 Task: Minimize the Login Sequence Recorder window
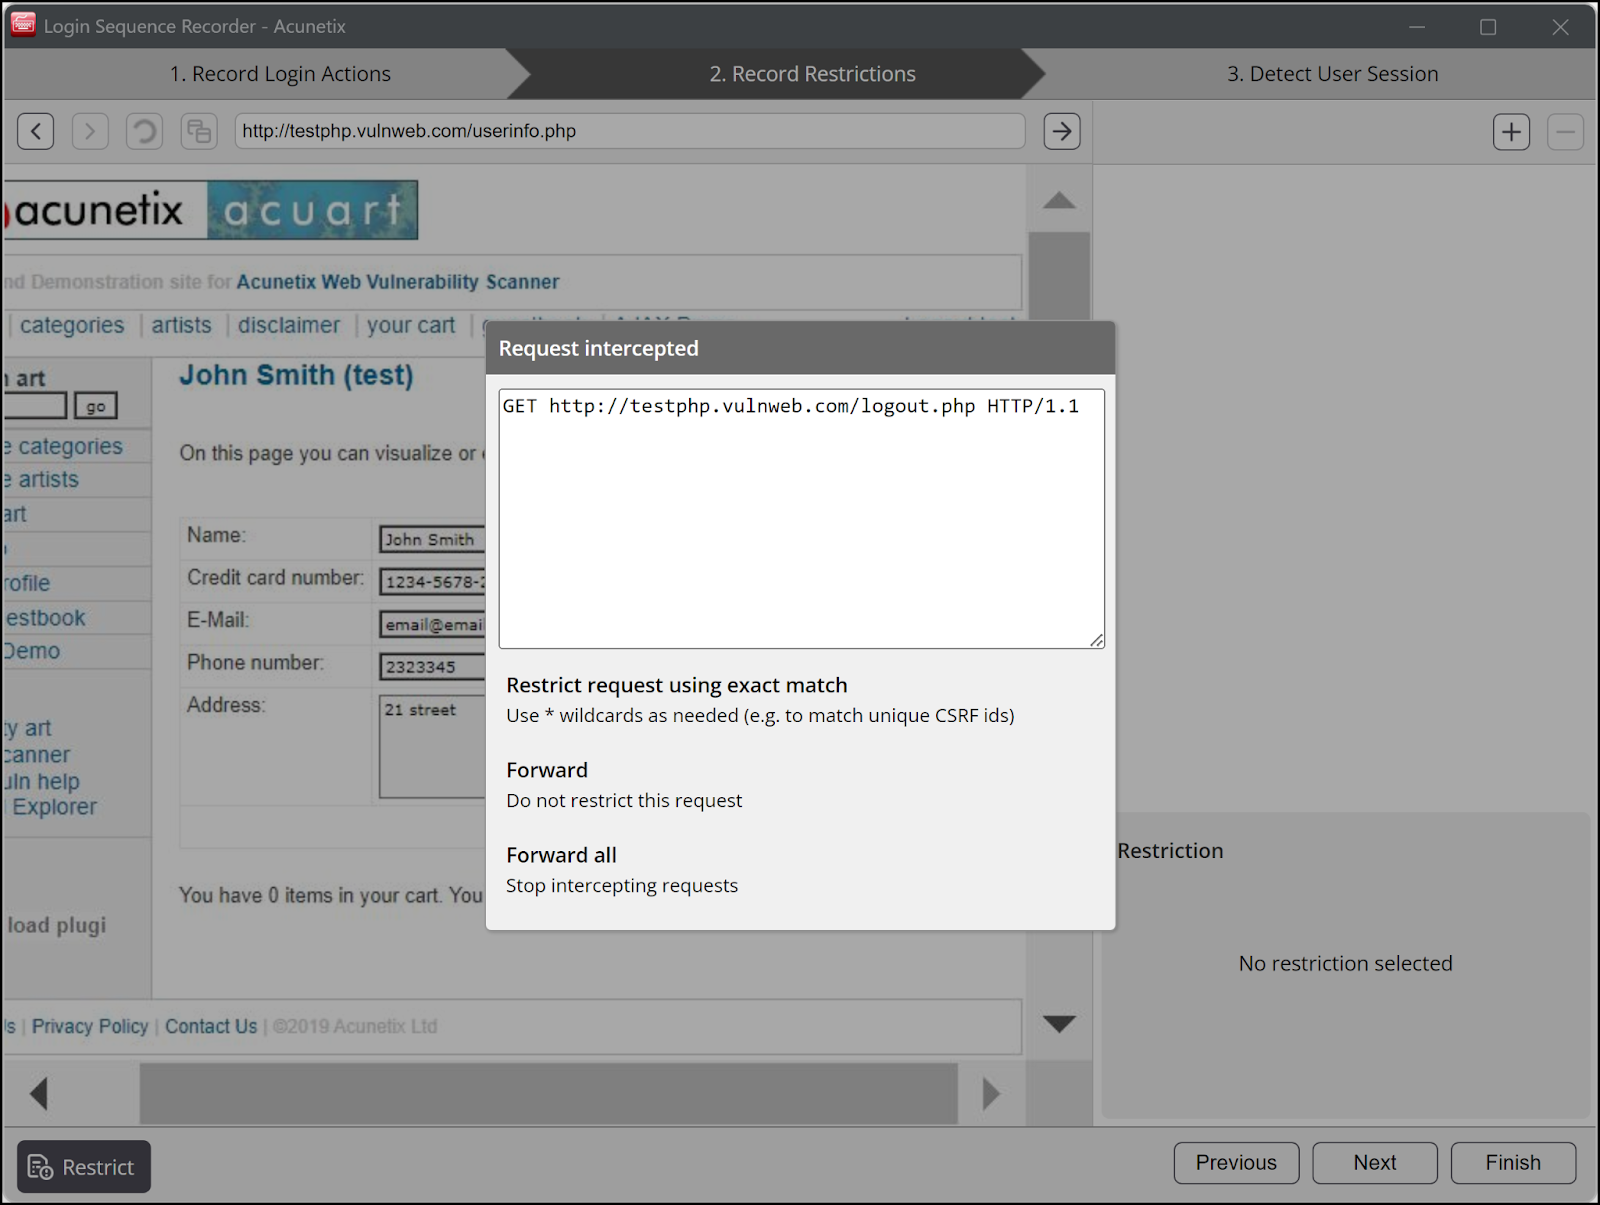[1417, 27]
